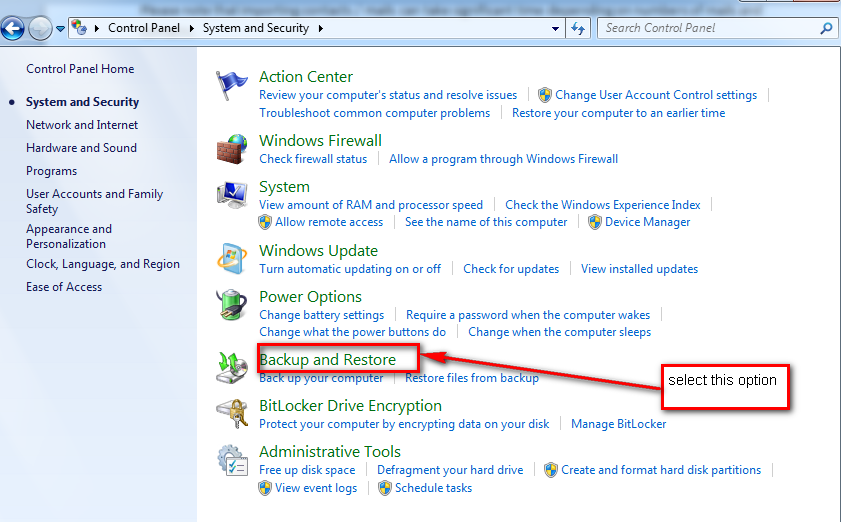The image size is (841, 522).
Task: Open the Backup and Restore heading
Action: pyautogui.click(x=327, y=360)
